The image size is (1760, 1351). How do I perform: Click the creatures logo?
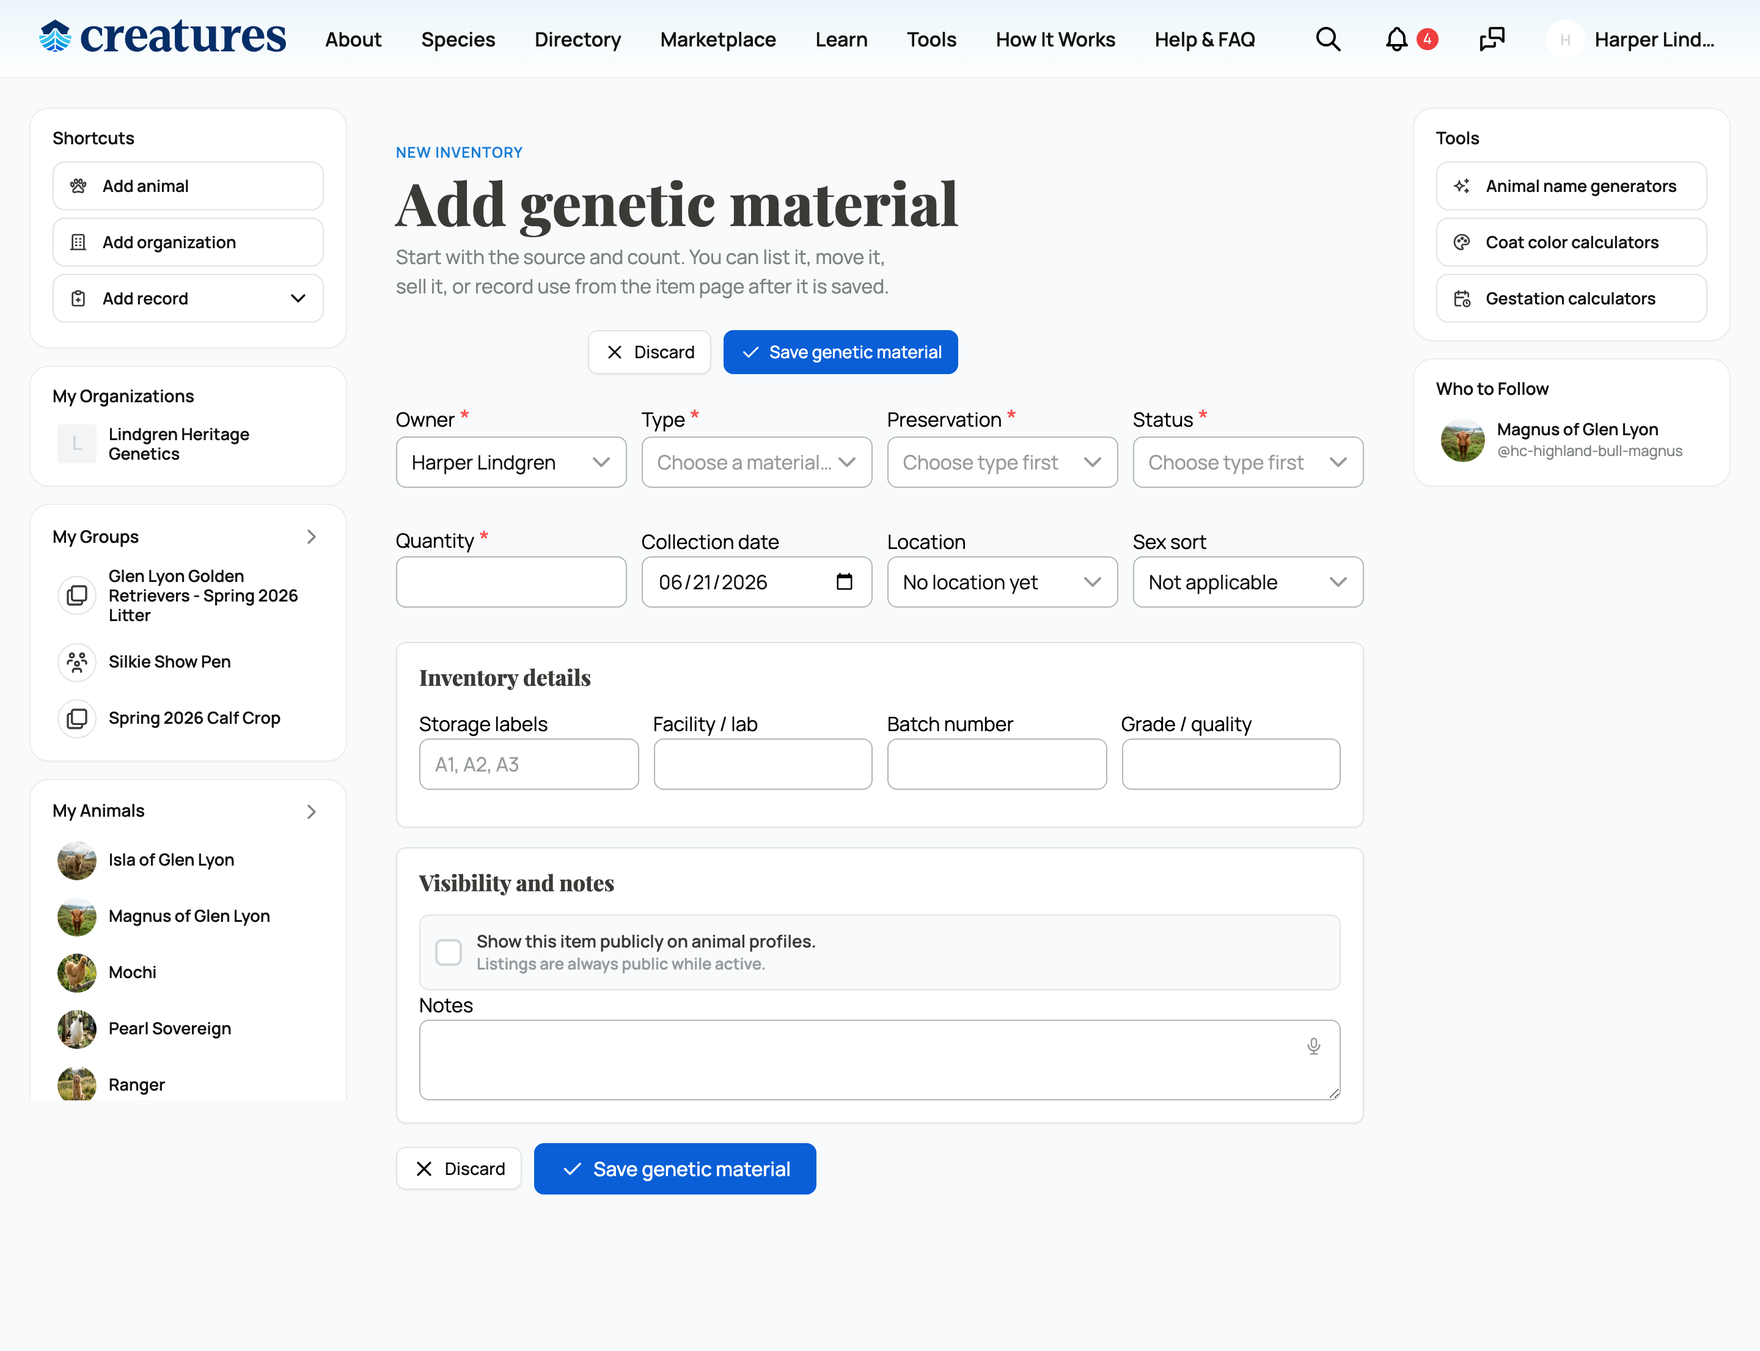pos(162,37)
